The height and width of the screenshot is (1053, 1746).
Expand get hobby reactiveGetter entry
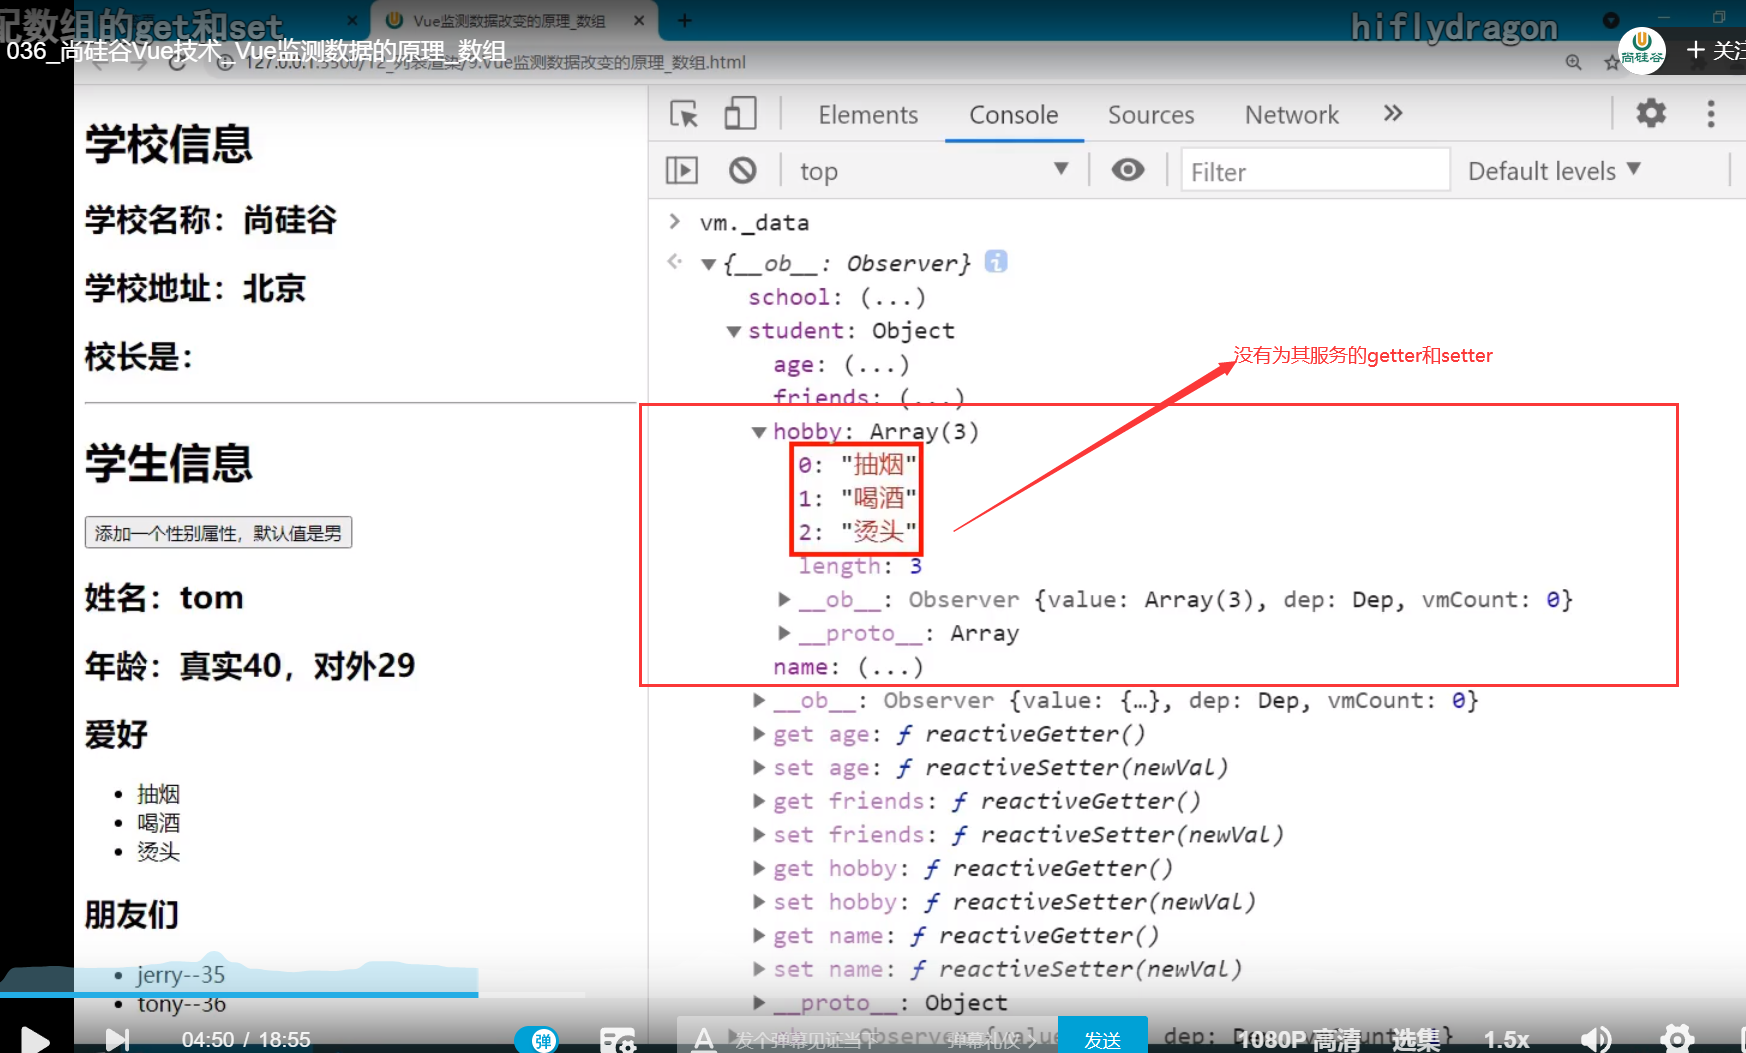point(759,868)
